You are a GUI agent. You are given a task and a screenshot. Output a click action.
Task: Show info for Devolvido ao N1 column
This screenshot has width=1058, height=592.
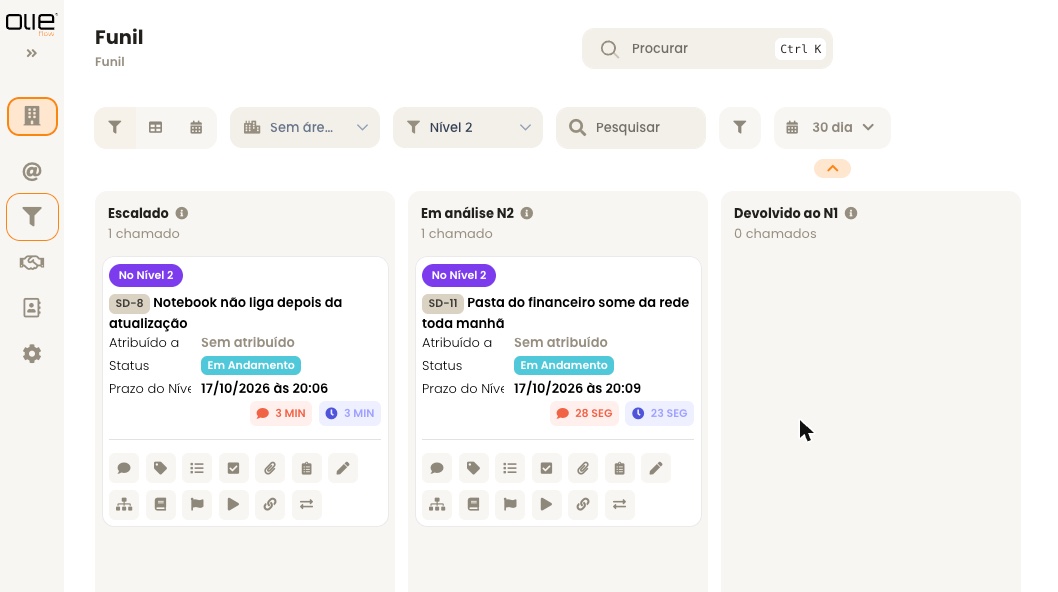[851, 213]
